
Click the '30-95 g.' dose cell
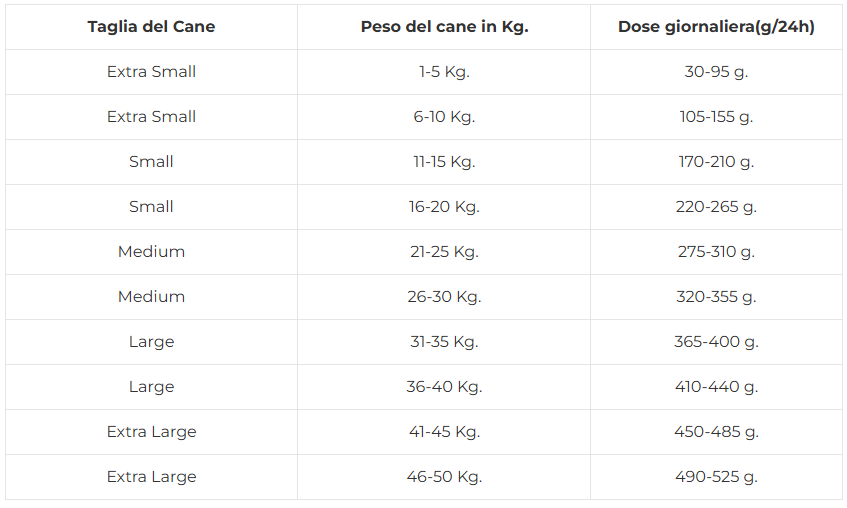716,72
